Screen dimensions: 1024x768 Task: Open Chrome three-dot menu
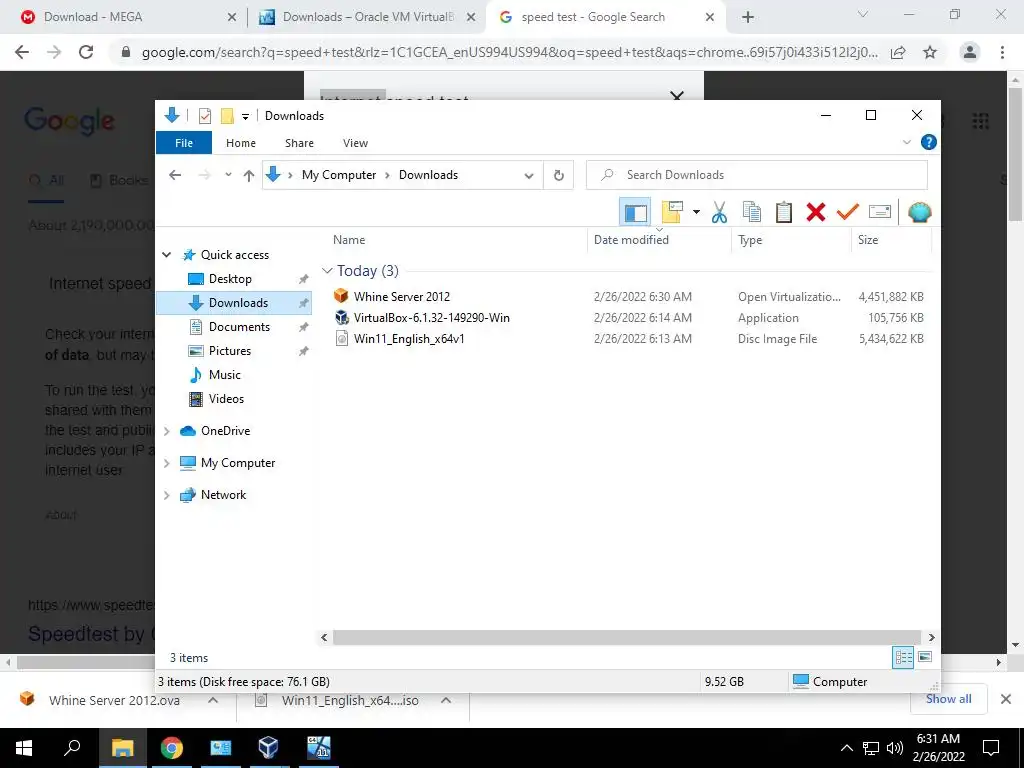1002,52
